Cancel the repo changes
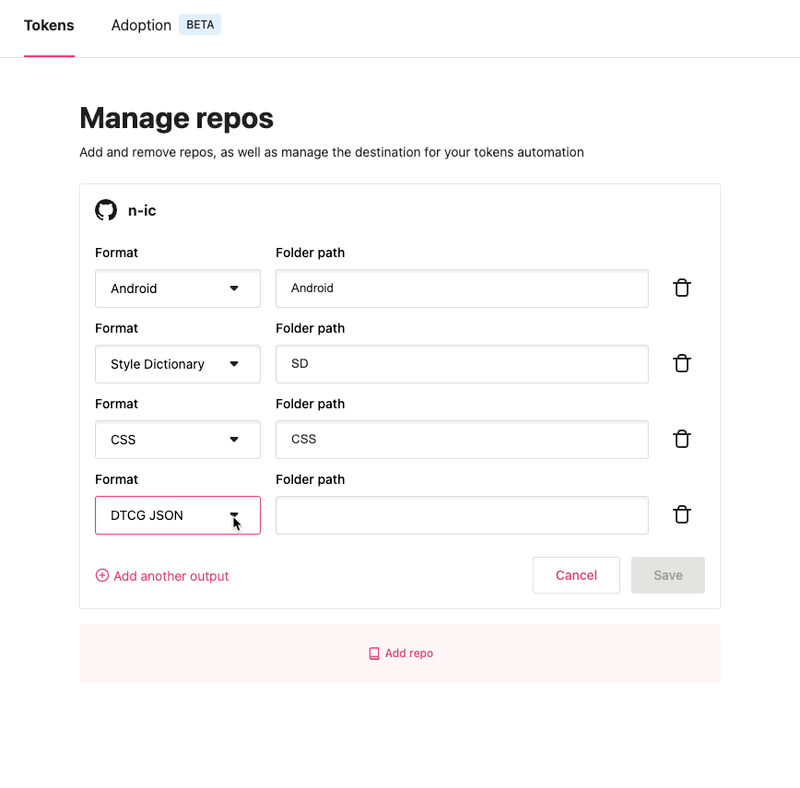The width and height of the screenshot is (800, 788). tap(576, 575)
